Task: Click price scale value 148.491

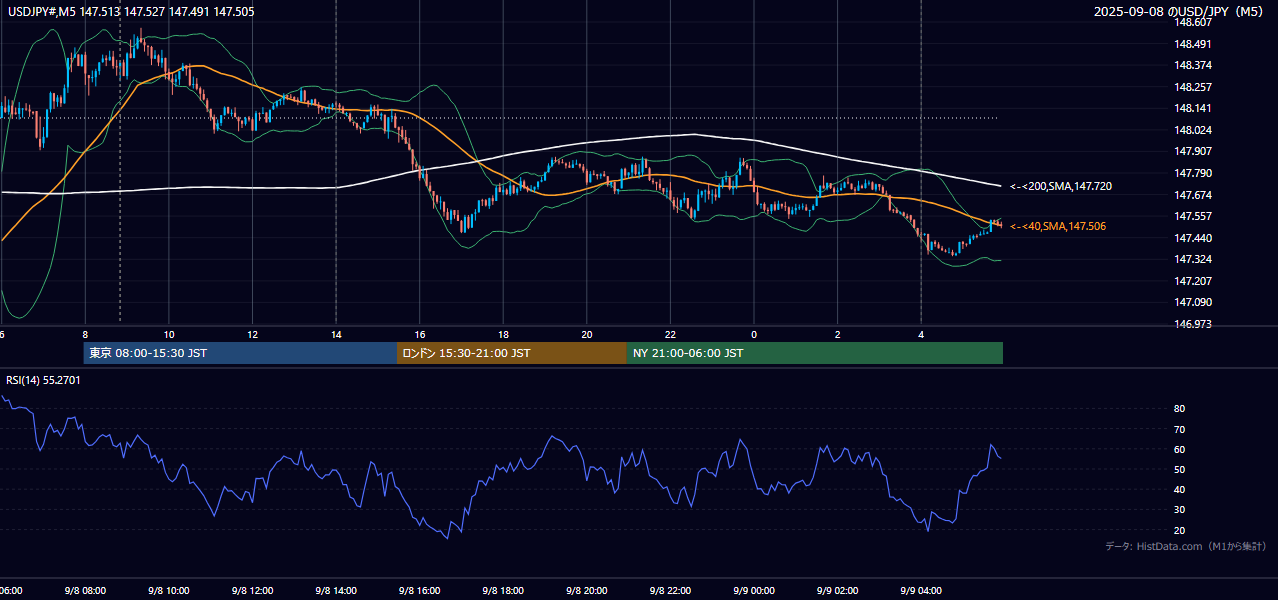Action: (x=1194, y=44)
